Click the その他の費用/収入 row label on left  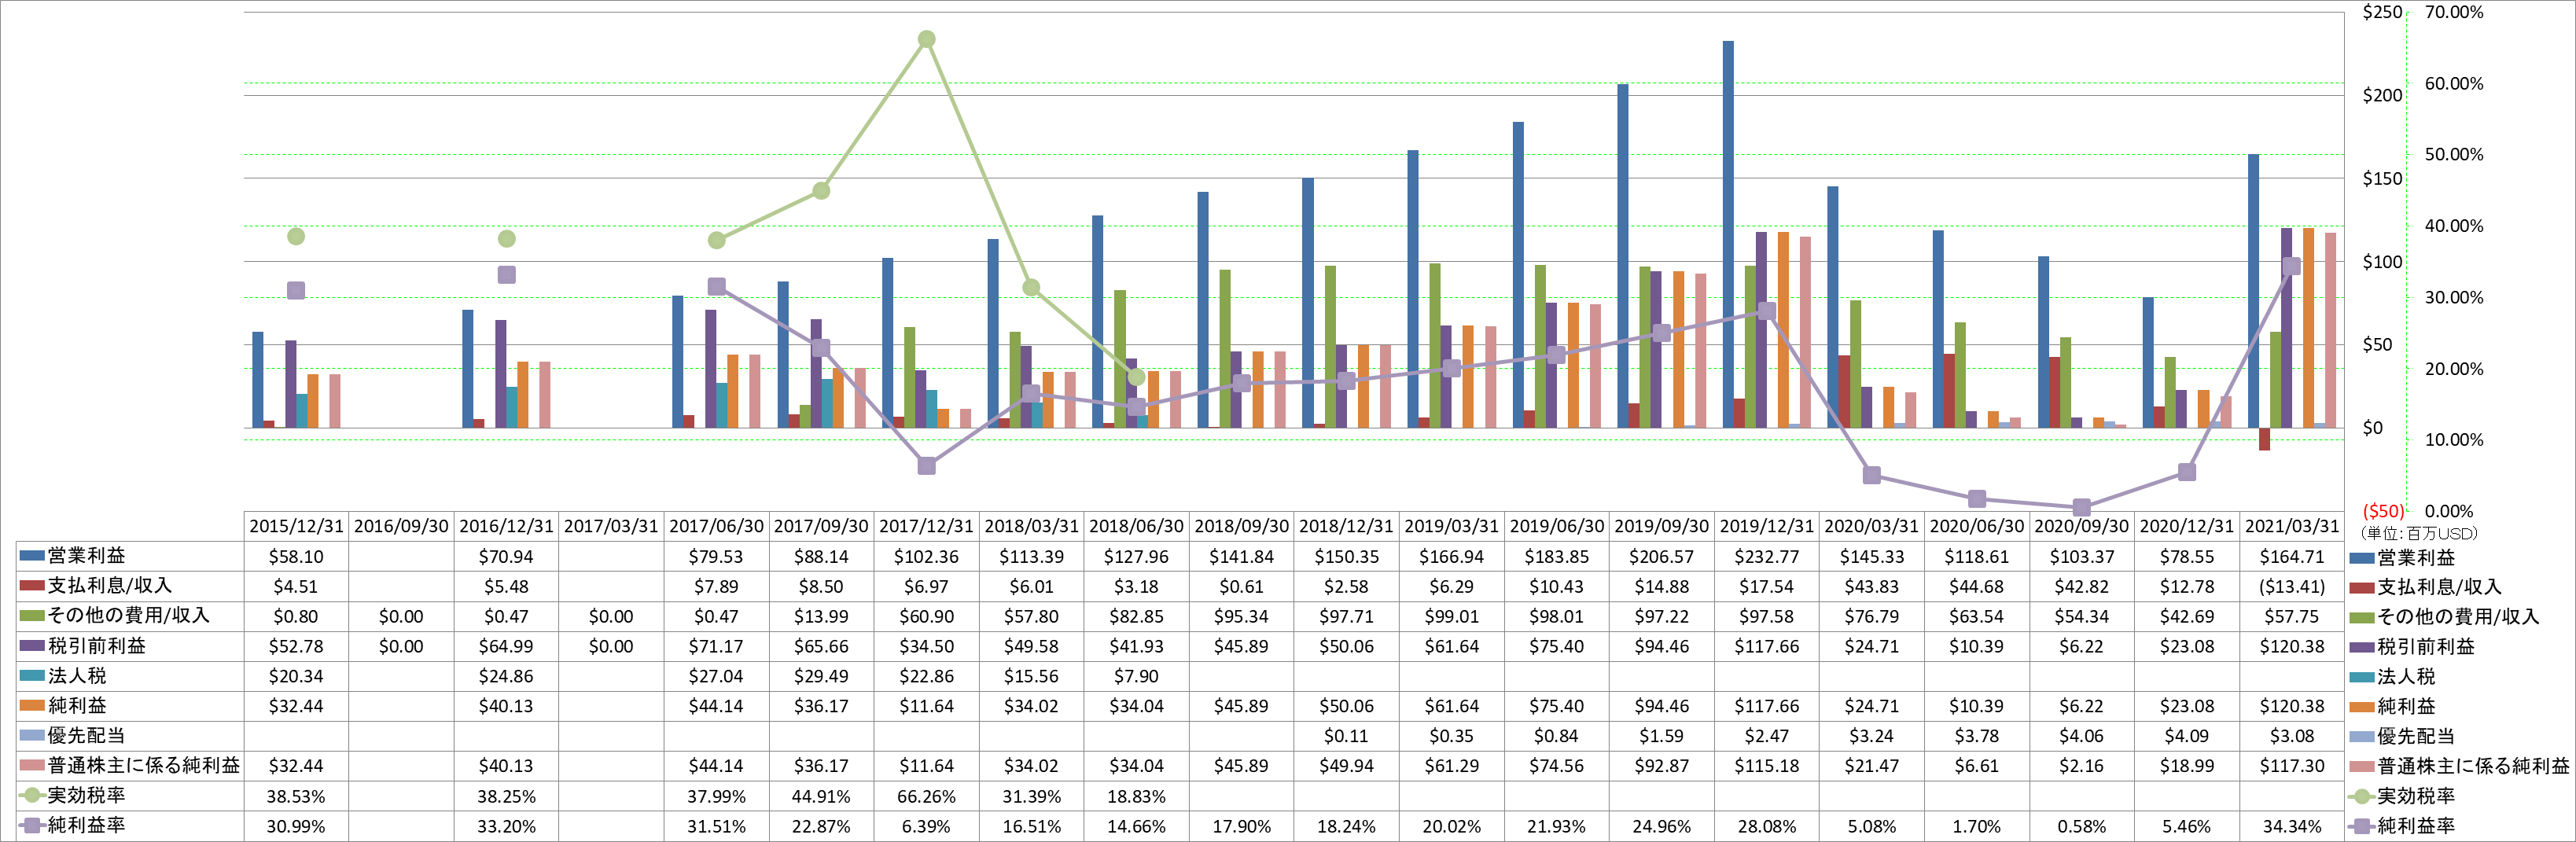tap(129, 616)
